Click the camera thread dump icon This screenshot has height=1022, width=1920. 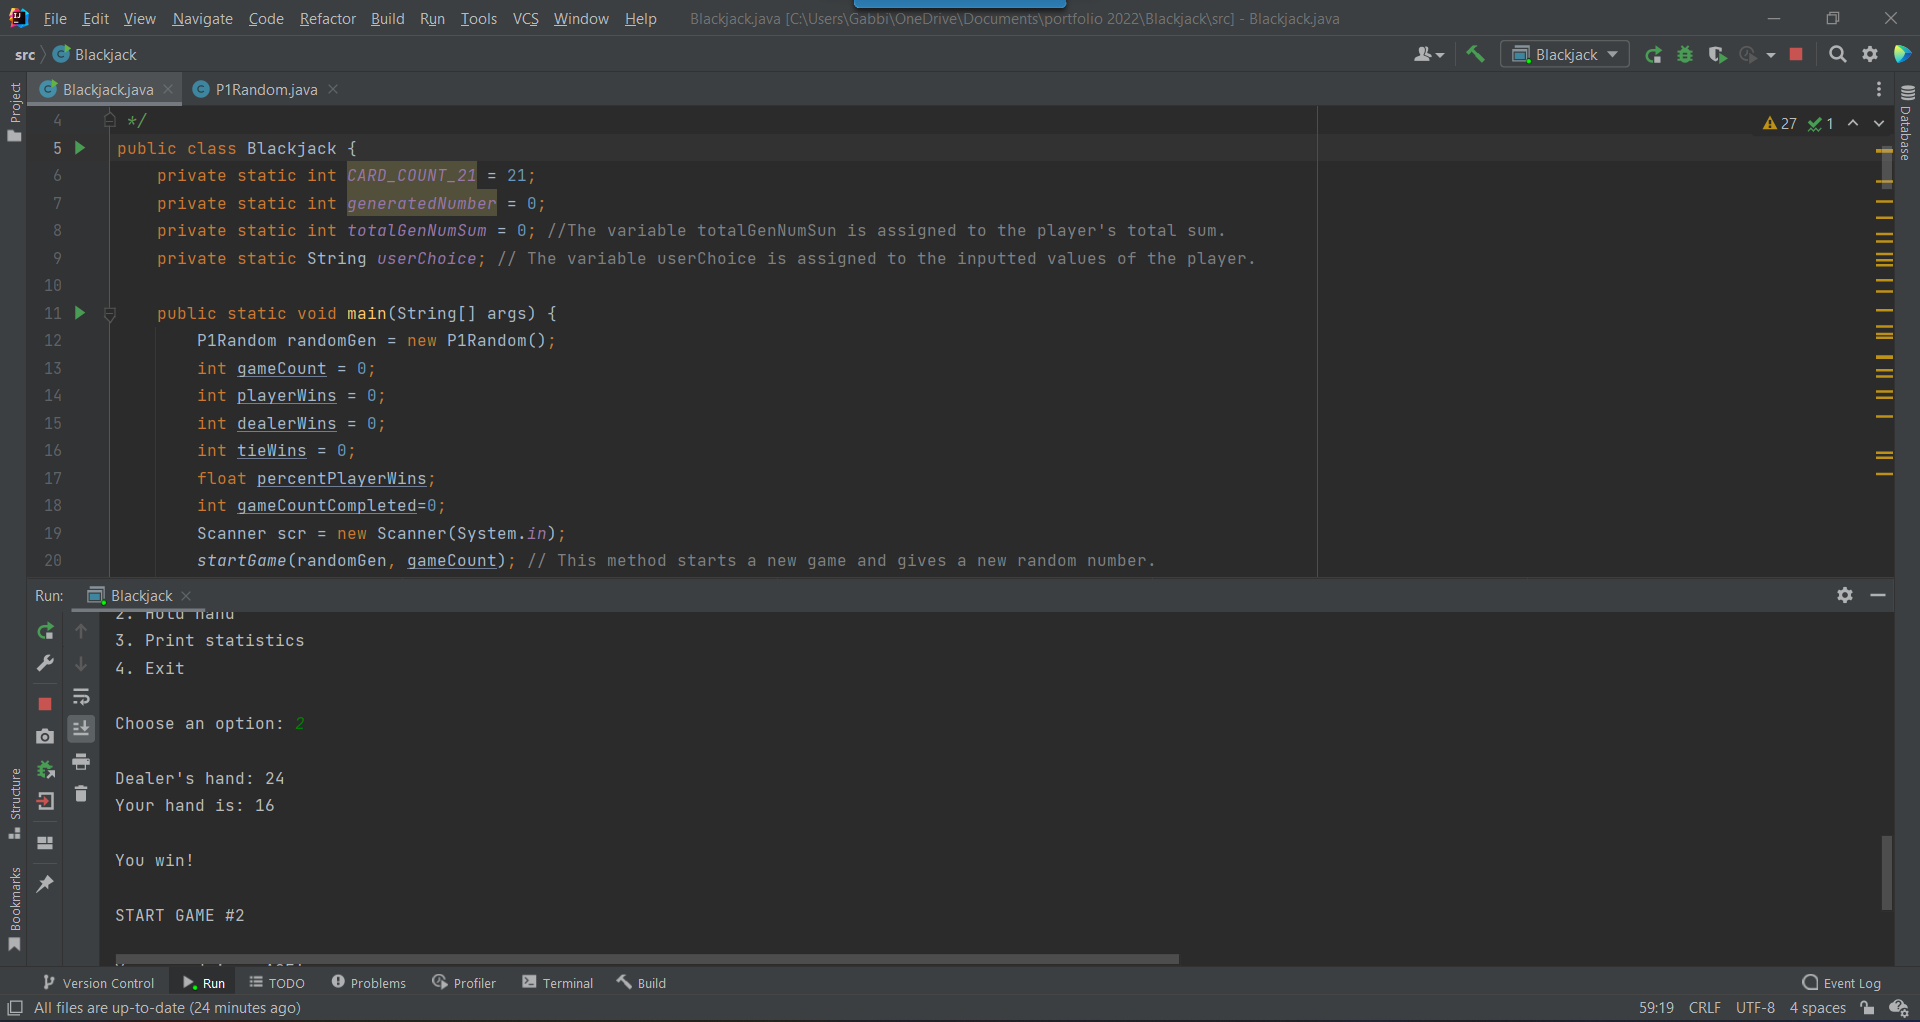point(45,736)
